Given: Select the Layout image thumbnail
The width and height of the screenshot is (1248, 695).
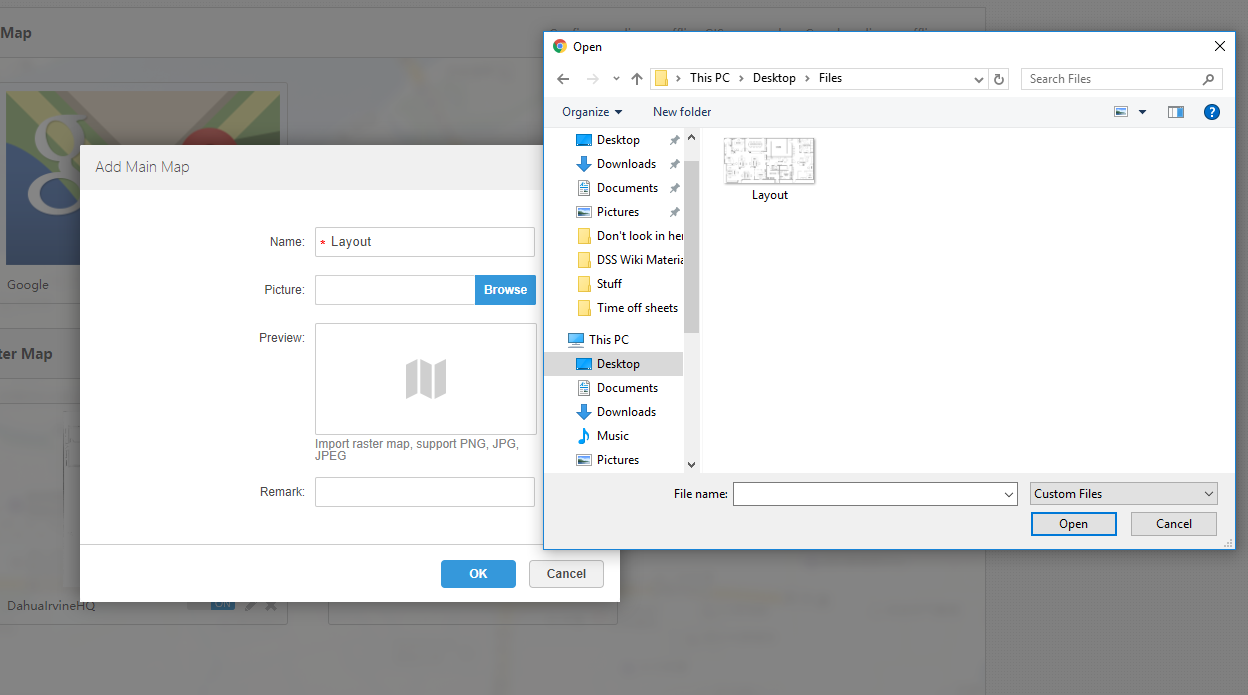Looking at the screenshot, I should tap(769, 161).
